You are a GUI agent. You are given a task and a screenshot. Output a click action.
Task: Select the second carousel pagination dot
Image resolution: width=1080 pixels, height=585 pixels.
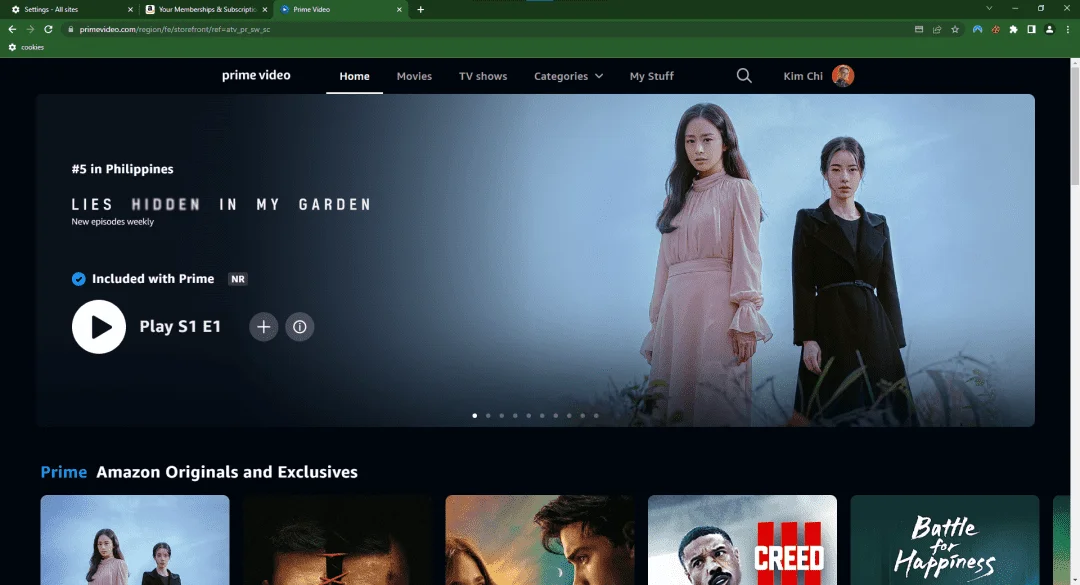(x=488, y=415)
